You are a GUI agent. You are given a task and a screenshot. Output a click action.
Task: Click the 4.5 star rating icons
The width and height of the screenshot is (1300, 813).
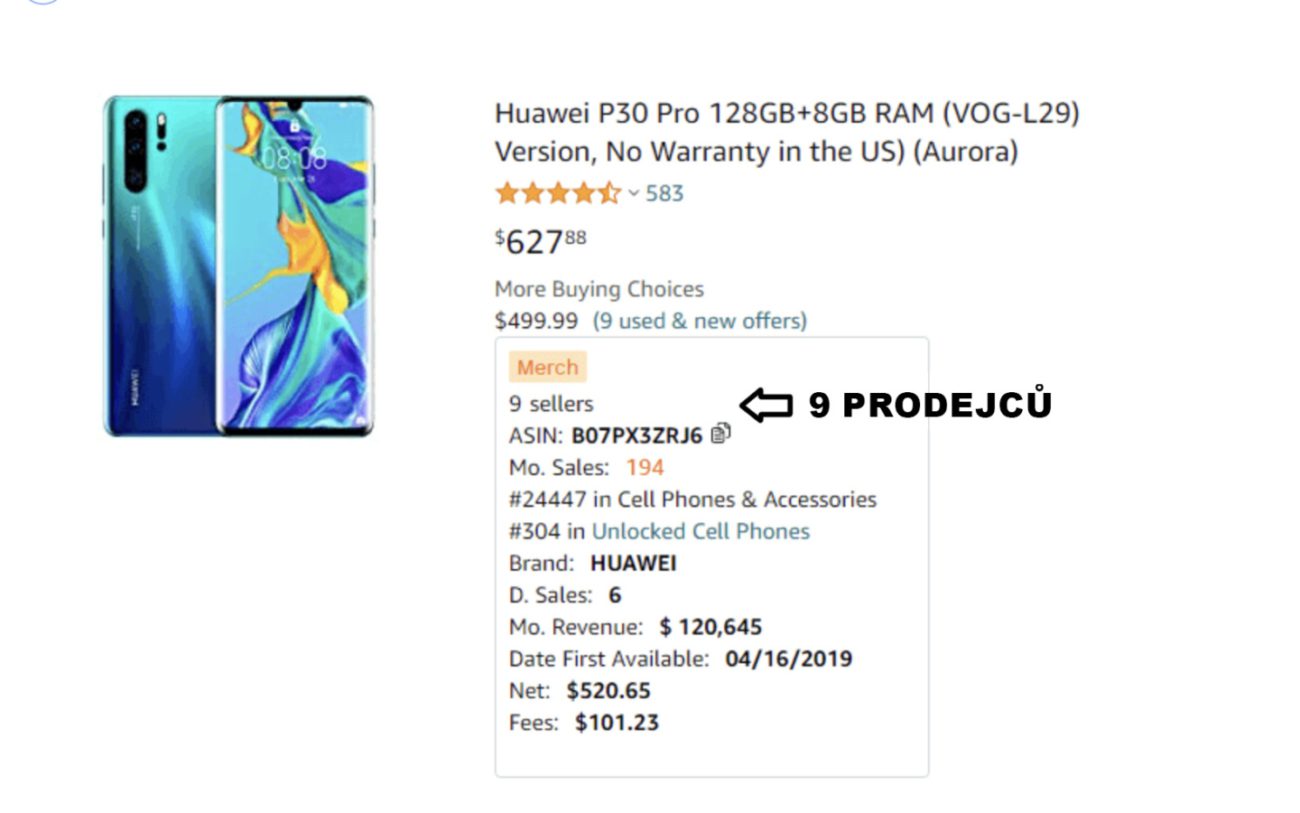coord(558,193)
